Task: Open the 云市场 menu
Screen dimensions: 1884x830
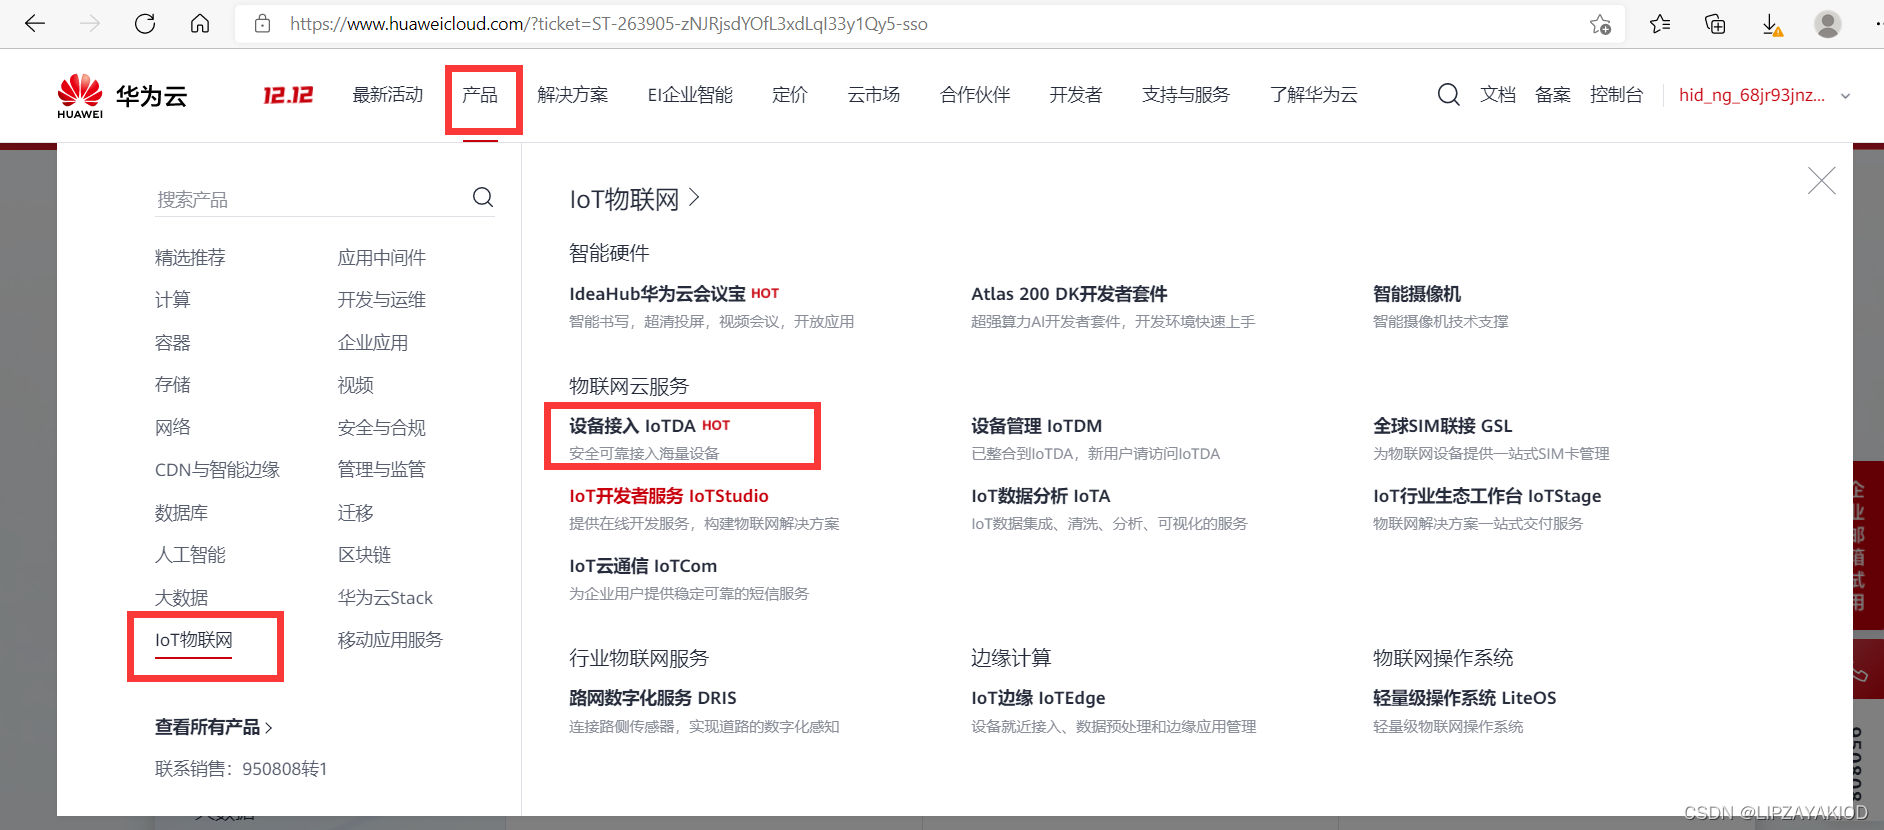Action: 874,95
